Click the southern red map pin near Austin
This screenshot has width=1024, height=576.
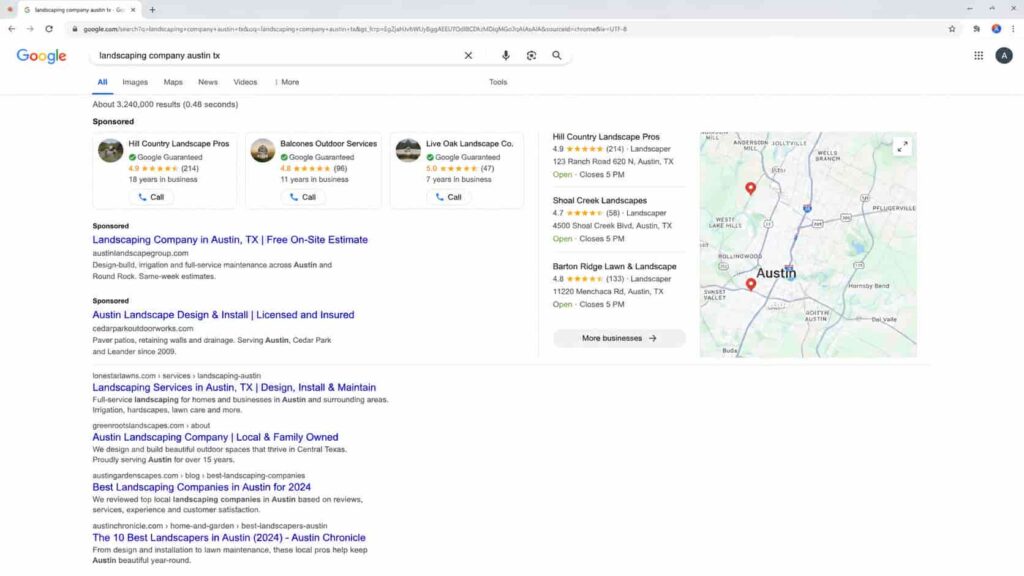(x=751, y=284)
